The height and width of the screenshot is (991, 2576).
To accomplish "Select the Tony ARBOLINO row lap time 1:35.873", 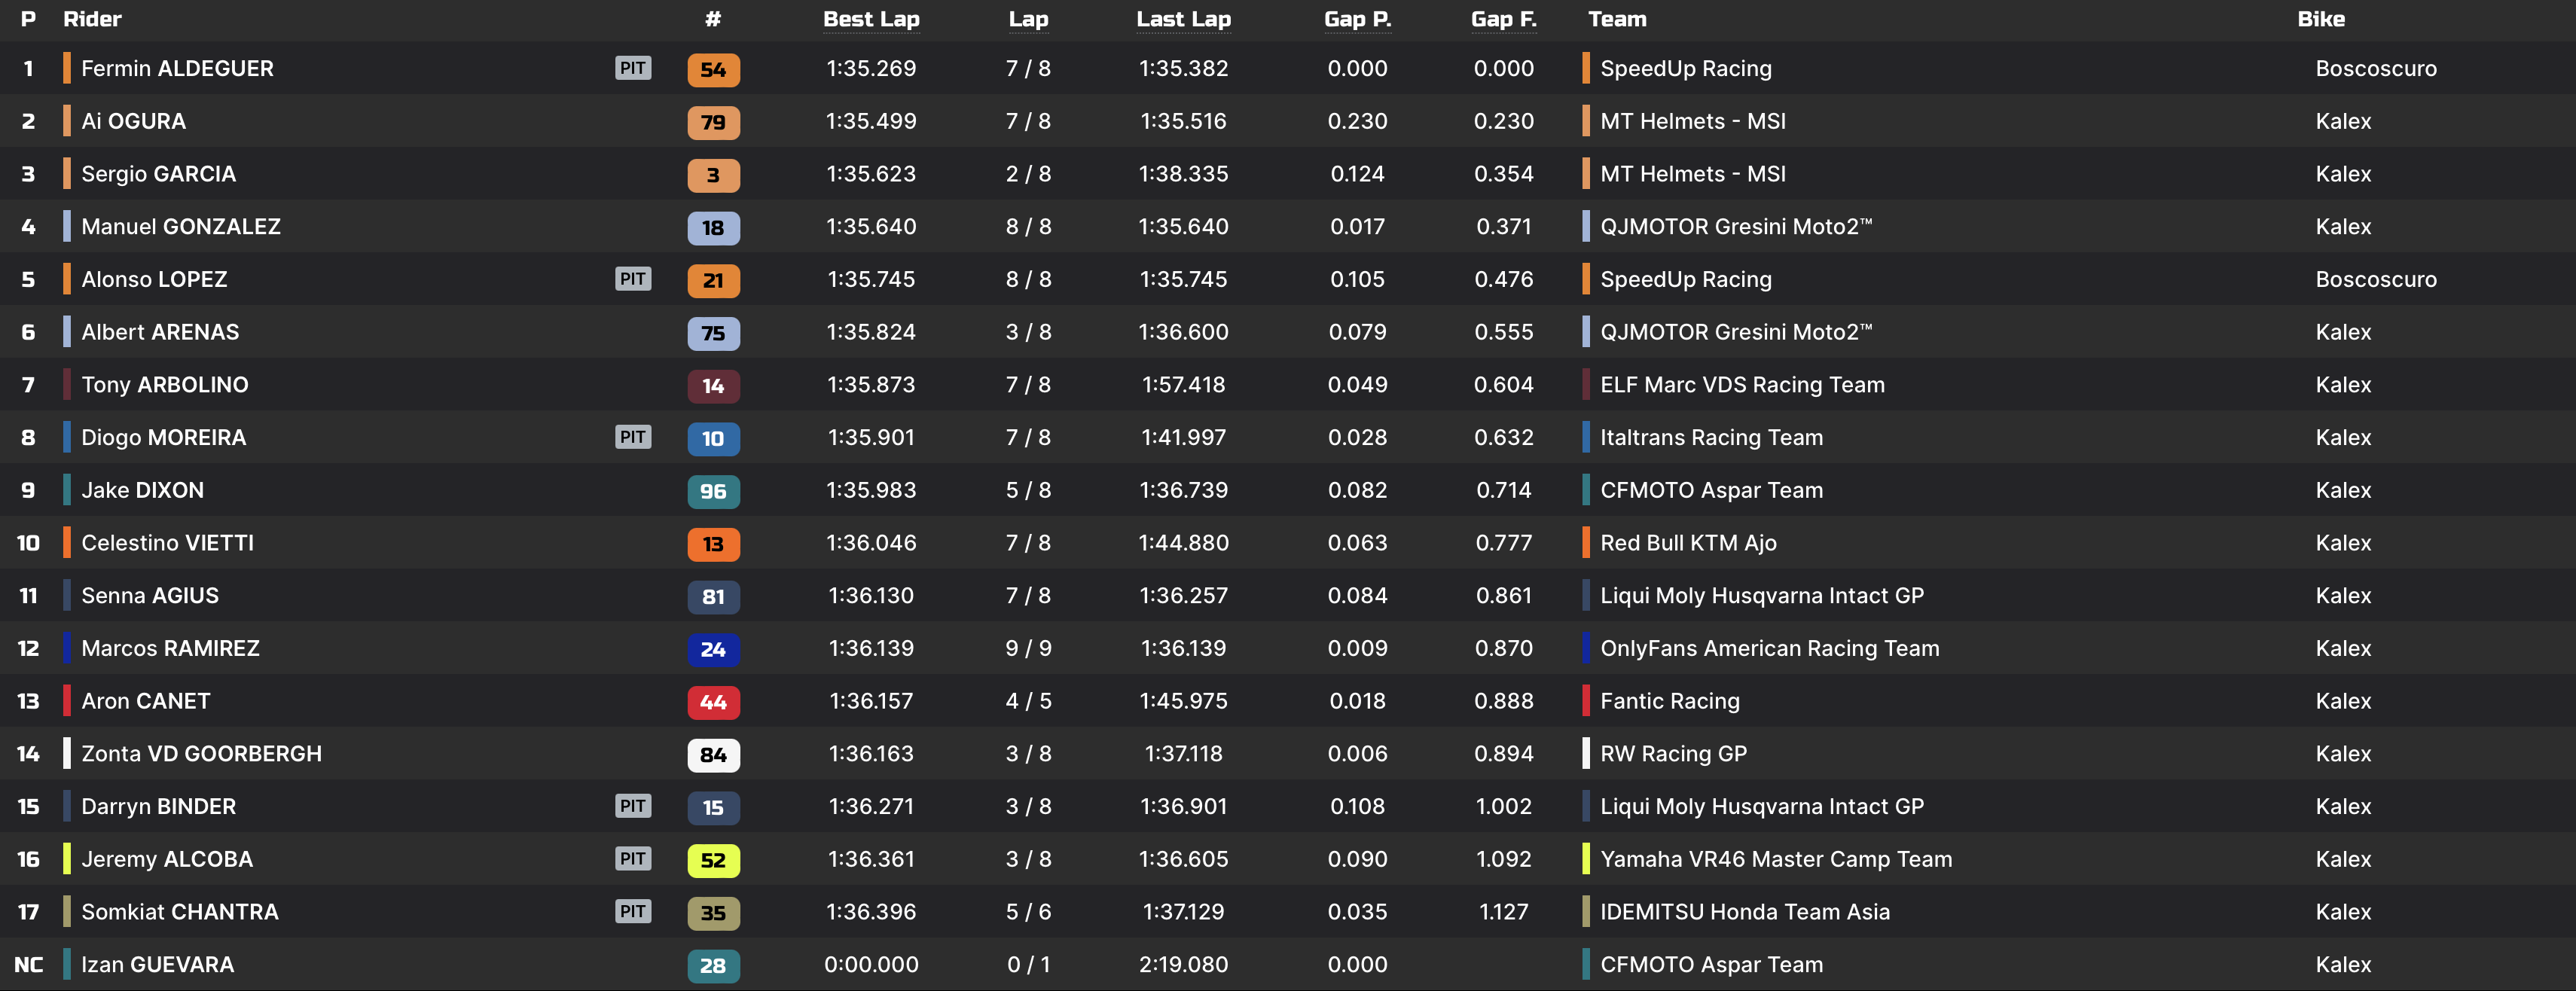I will tap(870, 385).
